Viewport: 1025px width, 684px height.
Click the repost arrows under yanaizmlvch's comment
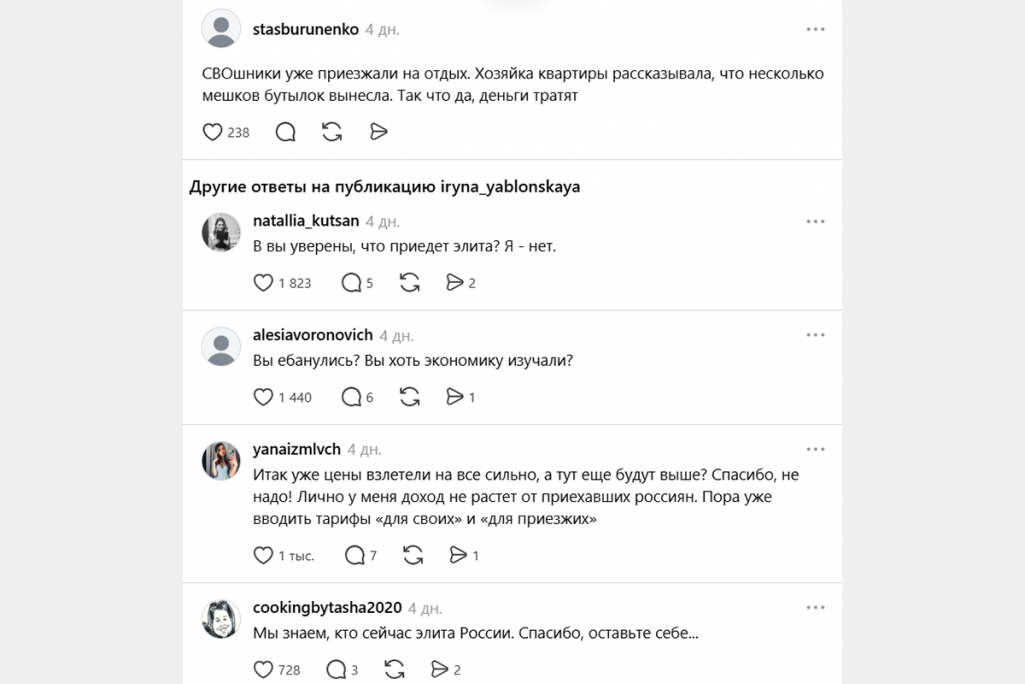tap(413, 555)
